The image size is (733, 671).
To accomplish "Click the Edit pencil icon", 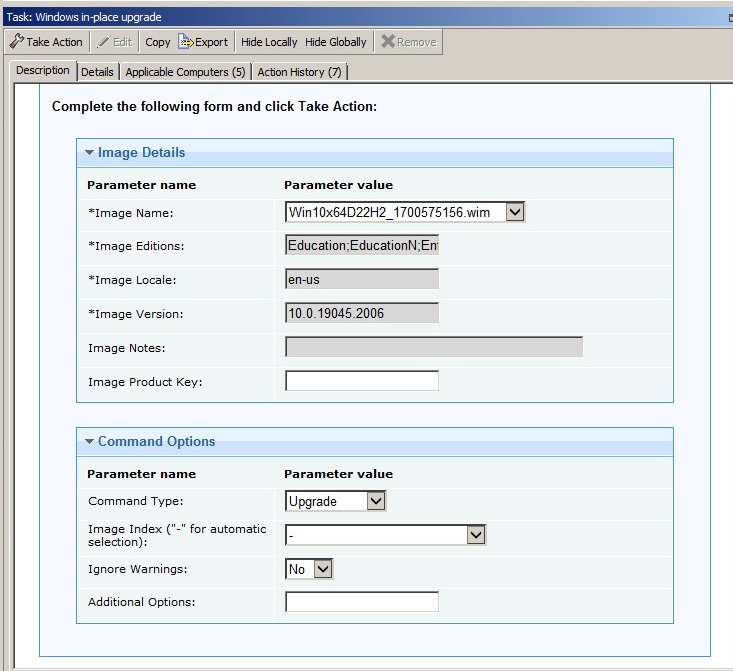I will pyautogui.click(x=103, y=42).
